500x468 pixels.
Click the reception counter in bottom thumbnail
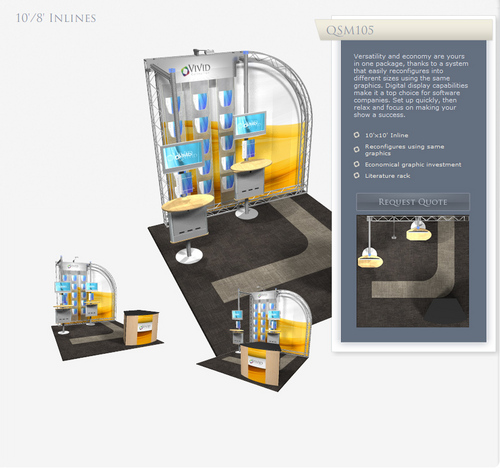(x=261, y=364)
